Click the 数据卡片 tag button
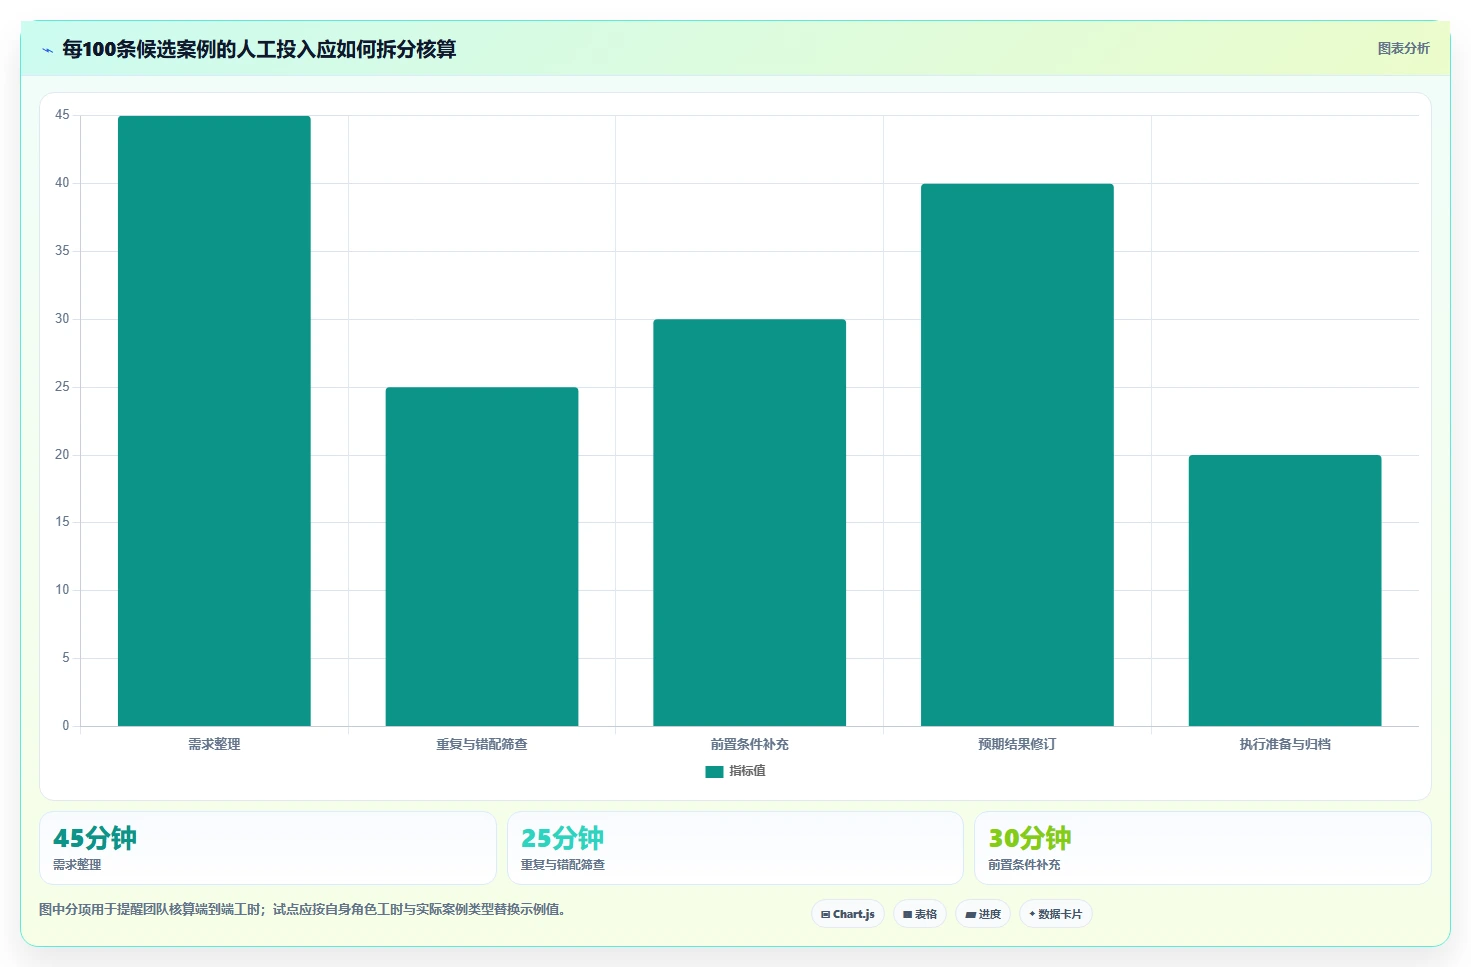 1055,914
